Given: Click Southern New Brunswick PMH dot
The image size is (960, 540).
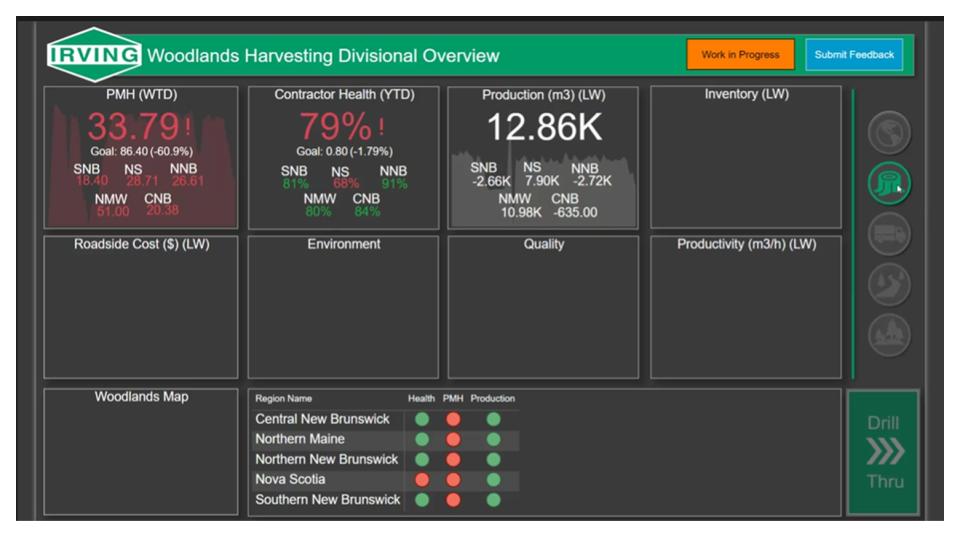Looking at the screenshot, I should [x=453, y=500].
